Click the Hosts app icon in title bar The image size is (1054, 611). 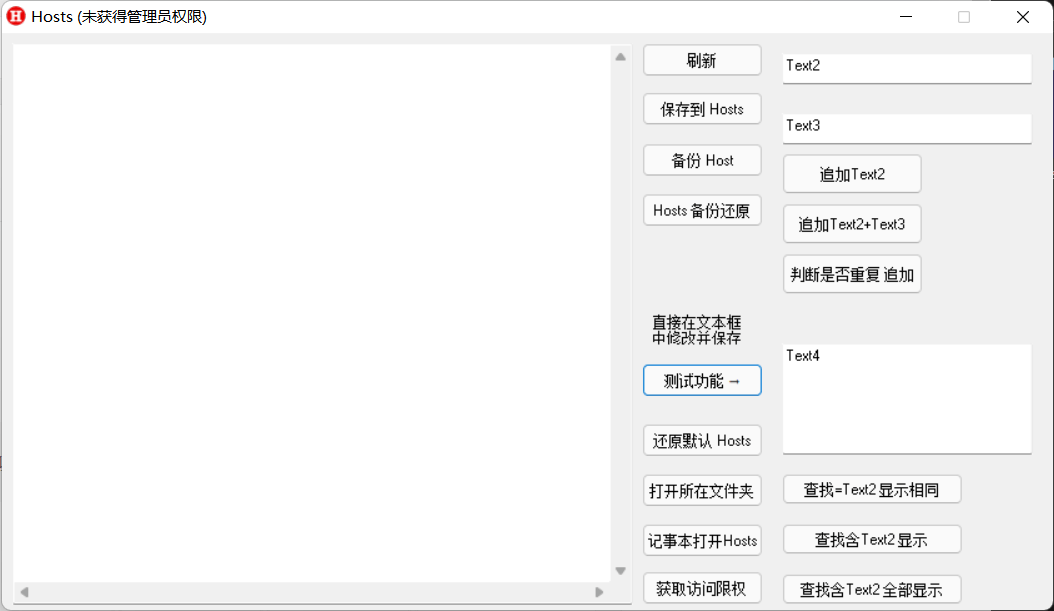(x=15, y=16)
